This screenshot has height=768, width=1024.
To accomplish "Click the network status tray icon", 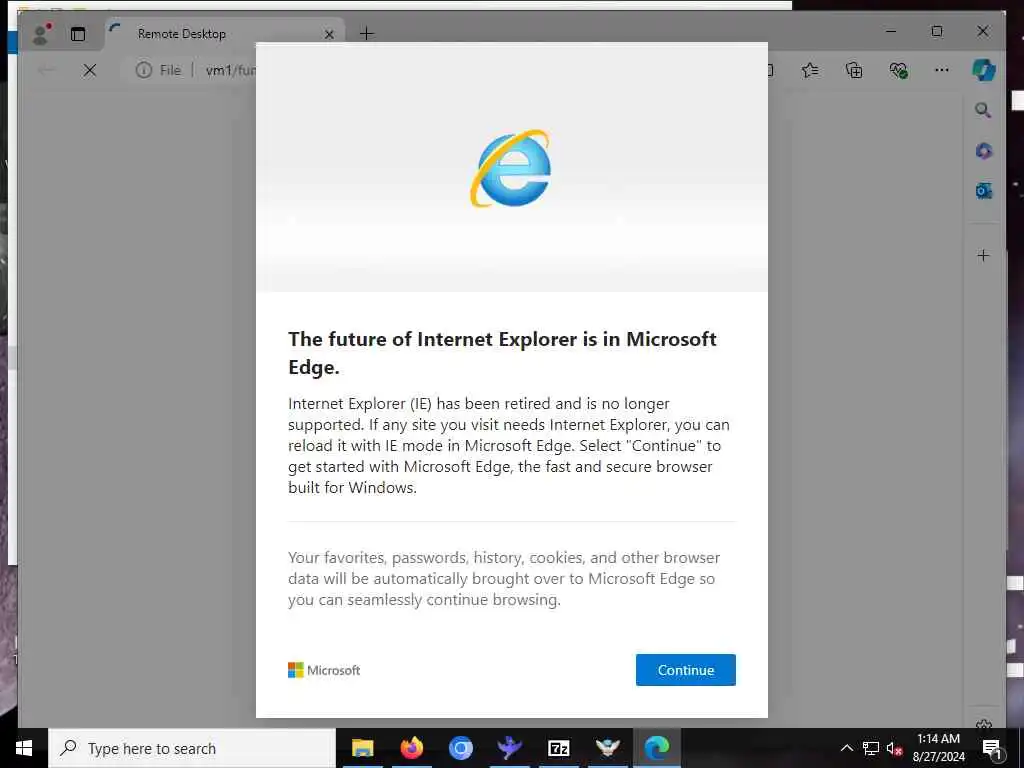I will [871, 748].
